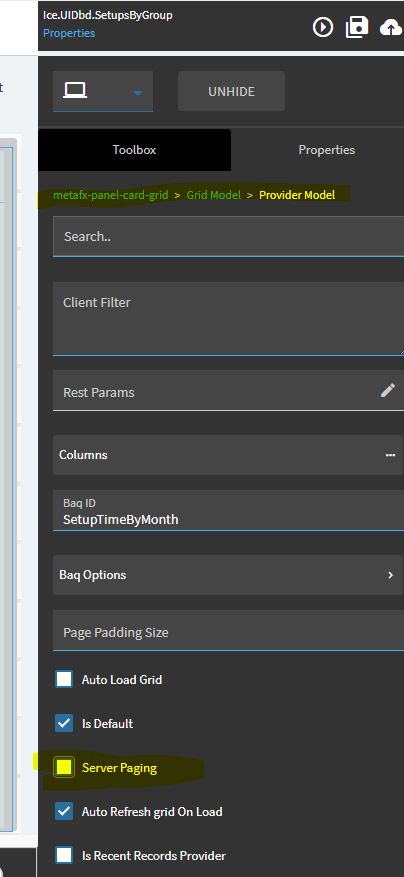This screenshot has height=877, width=404.
Task: Click the Page Padding Size field
Action: 228,631
